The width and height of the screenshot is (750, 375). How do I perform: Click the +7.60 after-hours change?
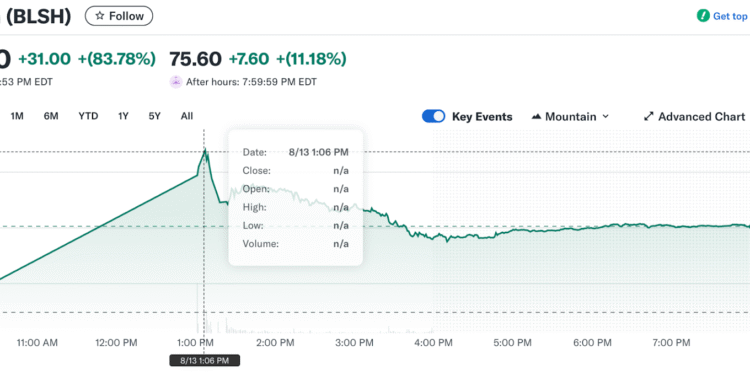249,59
